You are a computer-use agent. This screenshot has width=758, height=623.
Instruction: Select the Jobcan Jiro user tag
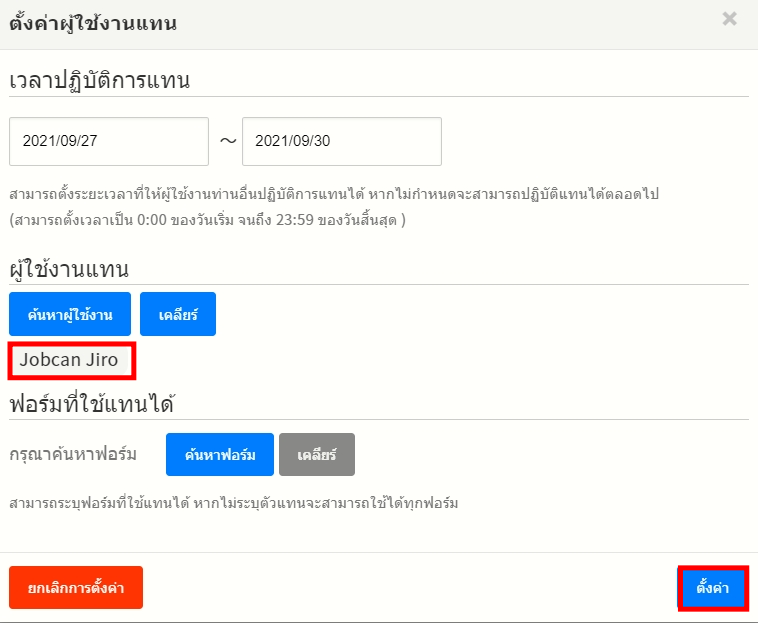70,360
